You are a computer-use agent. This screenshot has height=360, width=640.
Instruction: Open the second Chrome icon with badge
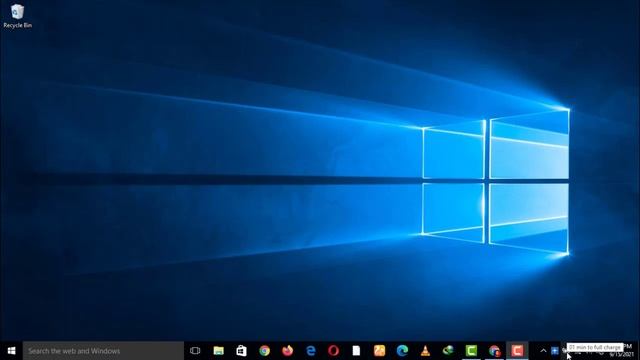click(494, 351)
